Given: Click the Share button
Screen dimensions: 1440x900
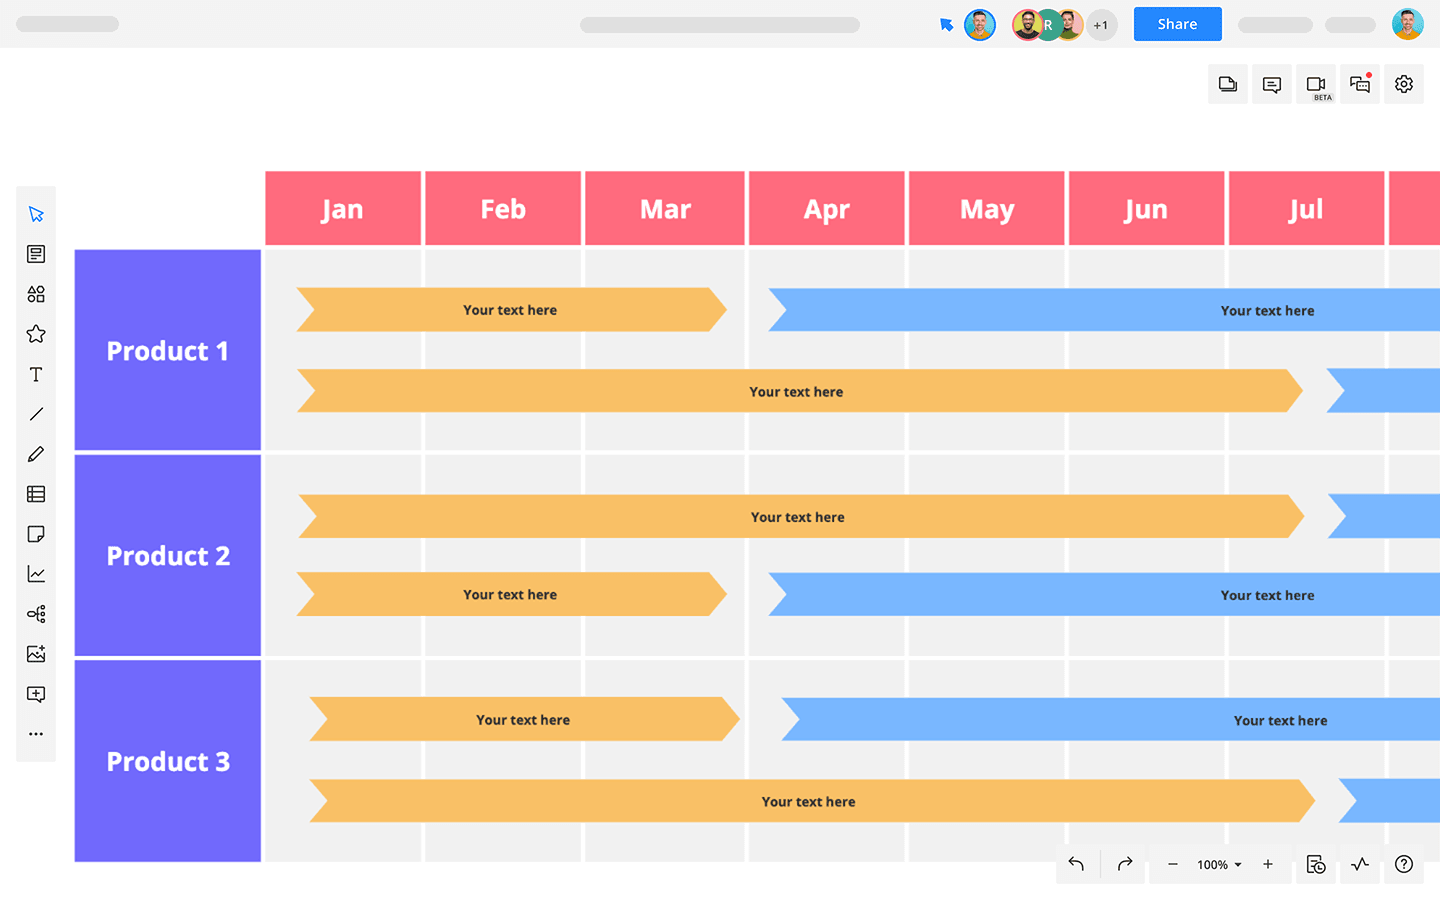Looking at the screenshot, I should pyautogui.click(x=1177, y=24).
